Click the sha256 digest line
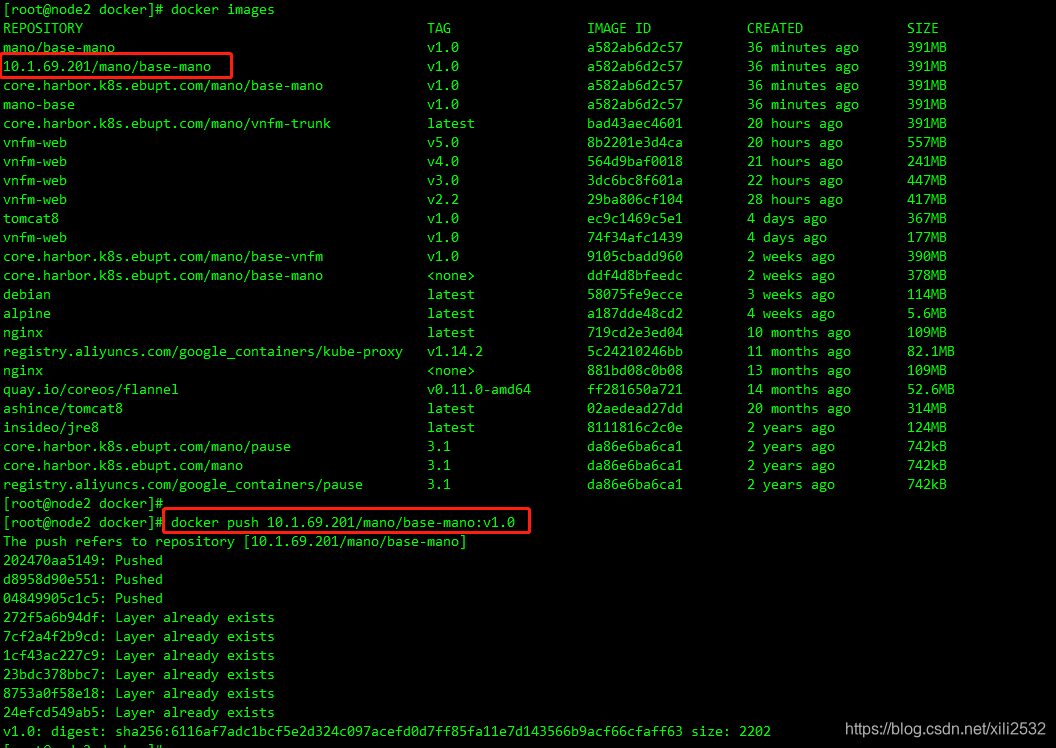 click(x=387, y=731)
